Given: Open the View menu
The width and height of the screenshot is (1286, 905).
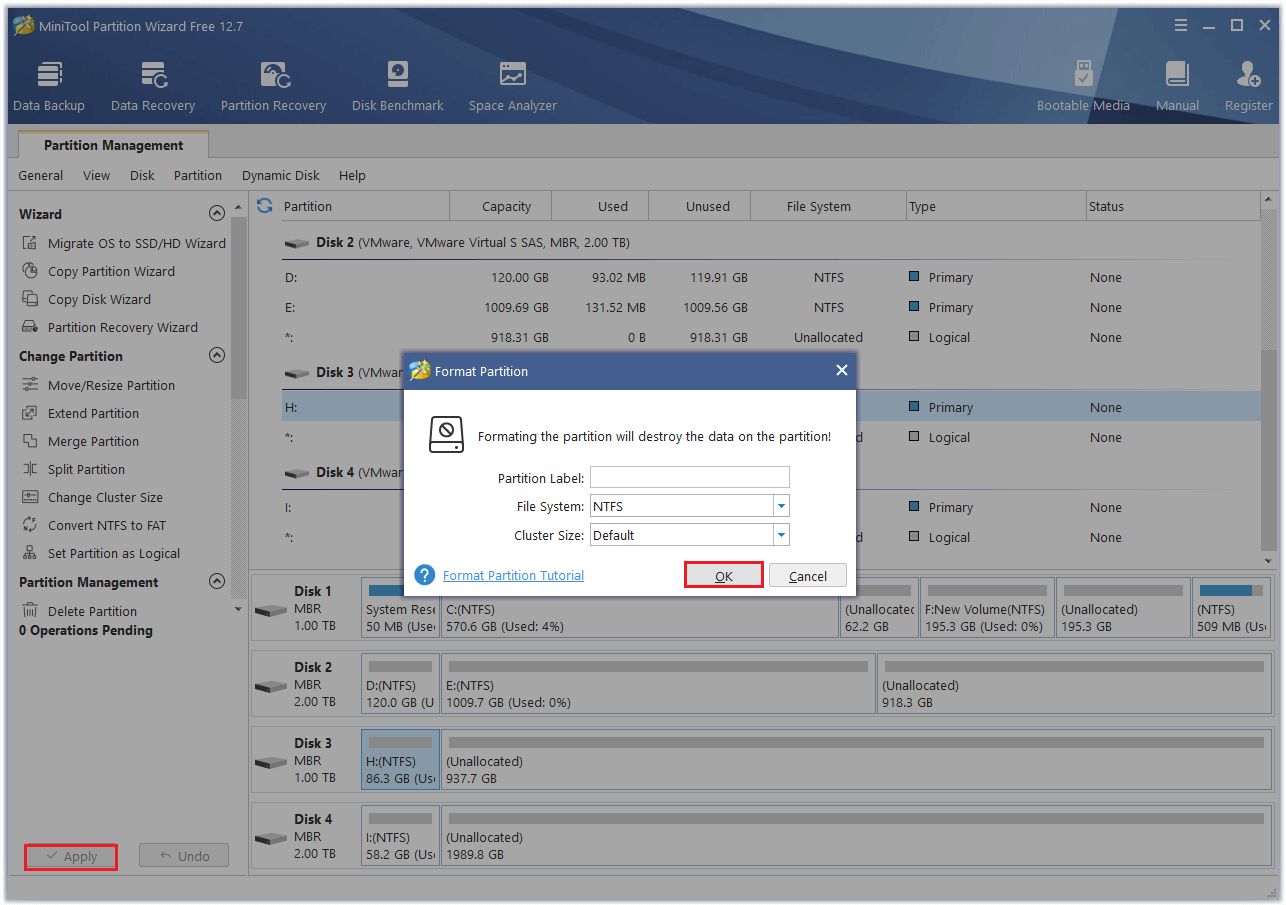Looking at the screenshot, I should tap(96, 175).
